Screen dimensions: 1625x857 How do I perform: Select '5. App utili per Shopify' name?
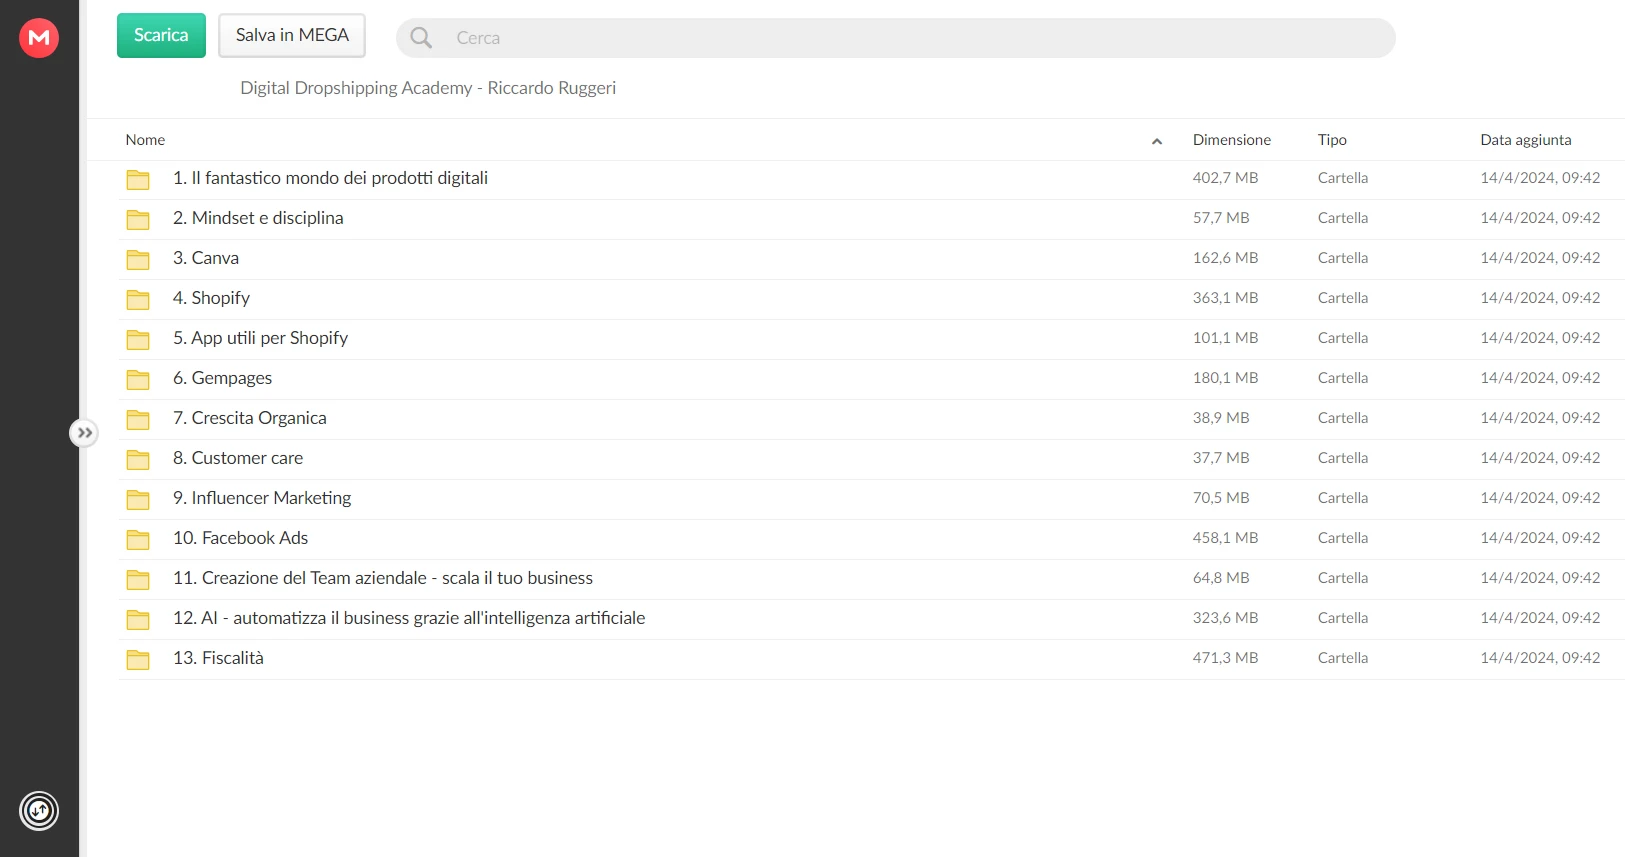(260, 338)
